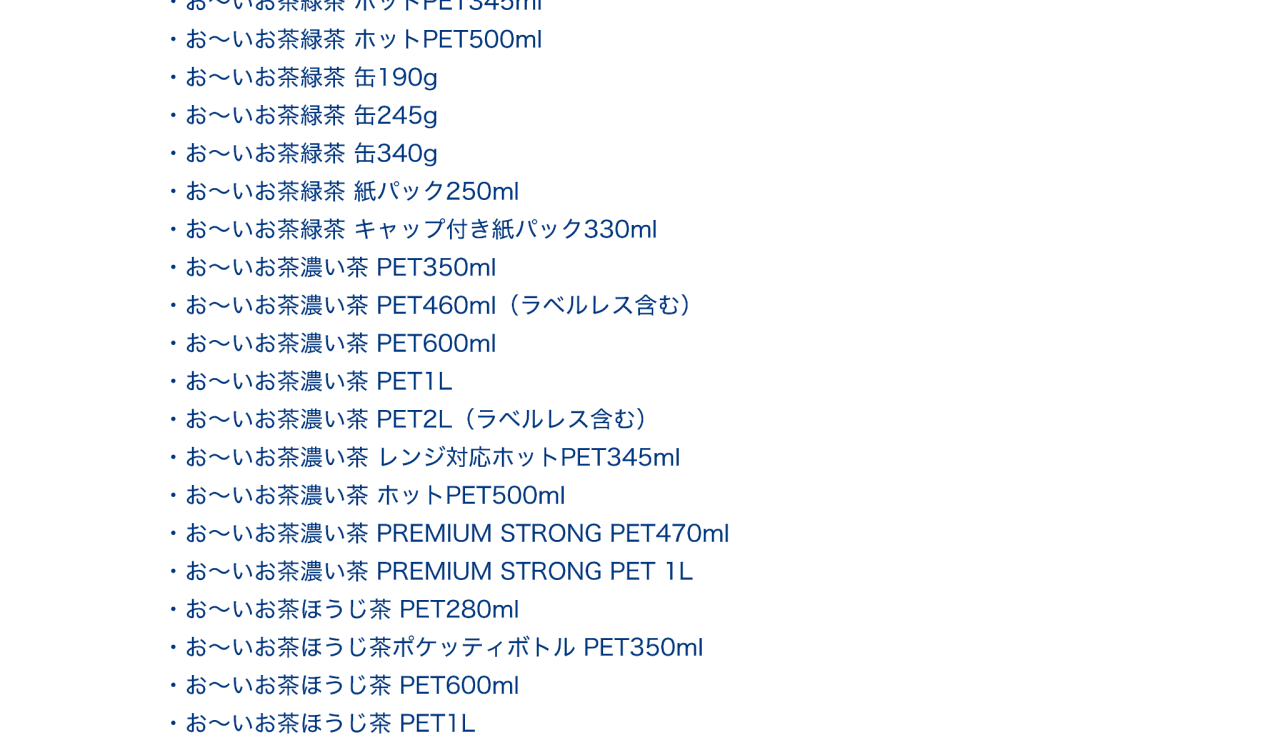Click the 緑茶 紙パック250ml item
Screen dimensions: 1280x750
[x=351, y=192]
